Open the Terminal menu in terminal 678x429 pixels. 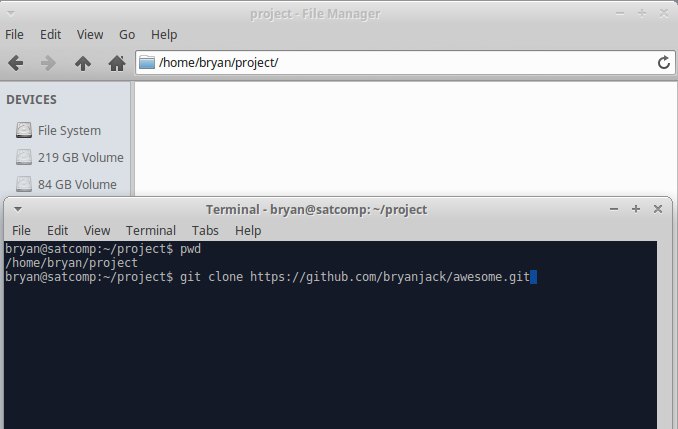pyautogui.click(x=151, y=231)
